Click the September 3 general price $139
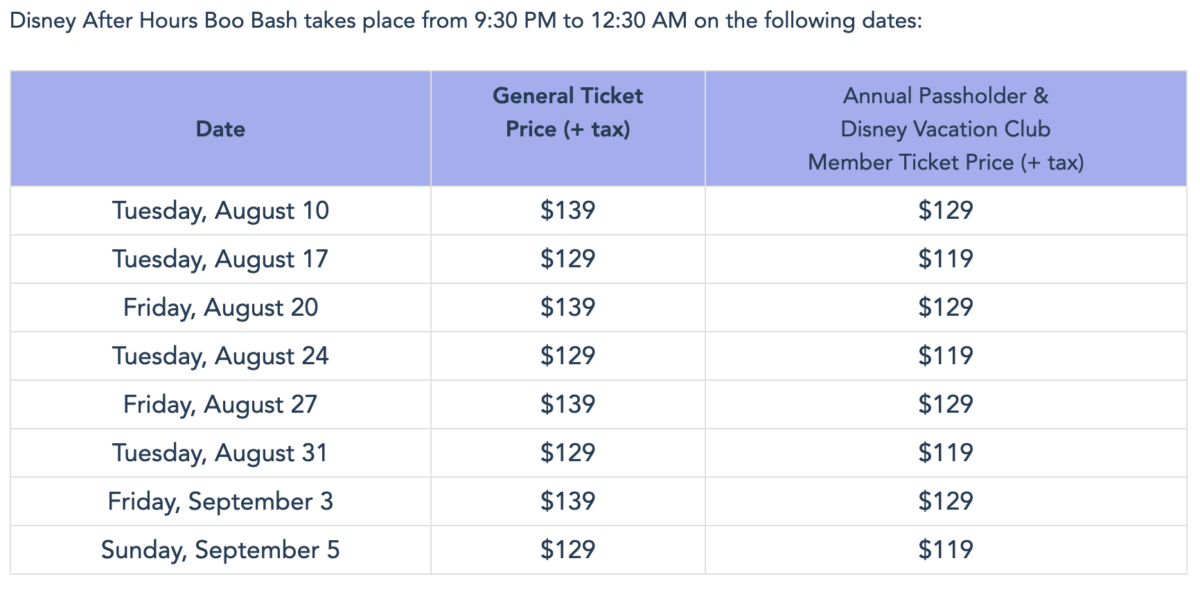1200x590 pixels. [x=568, y=501]
